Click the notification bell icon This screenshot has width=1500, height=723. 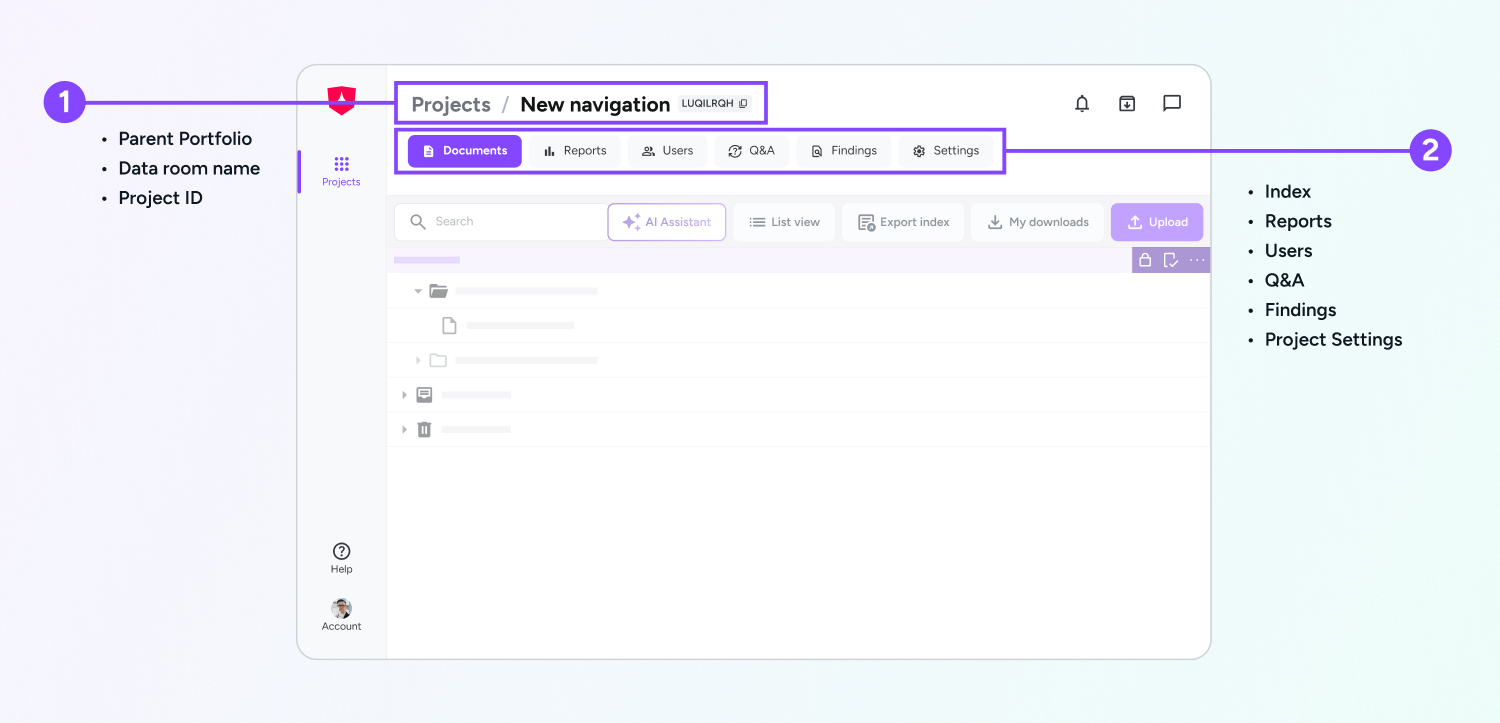coord(1082,103)
